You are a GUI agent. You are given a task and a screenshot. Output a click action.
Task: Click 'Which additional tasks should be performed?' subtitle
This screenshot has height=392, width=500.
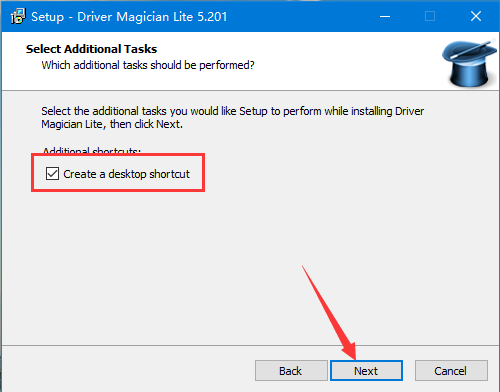coord(148,65)
